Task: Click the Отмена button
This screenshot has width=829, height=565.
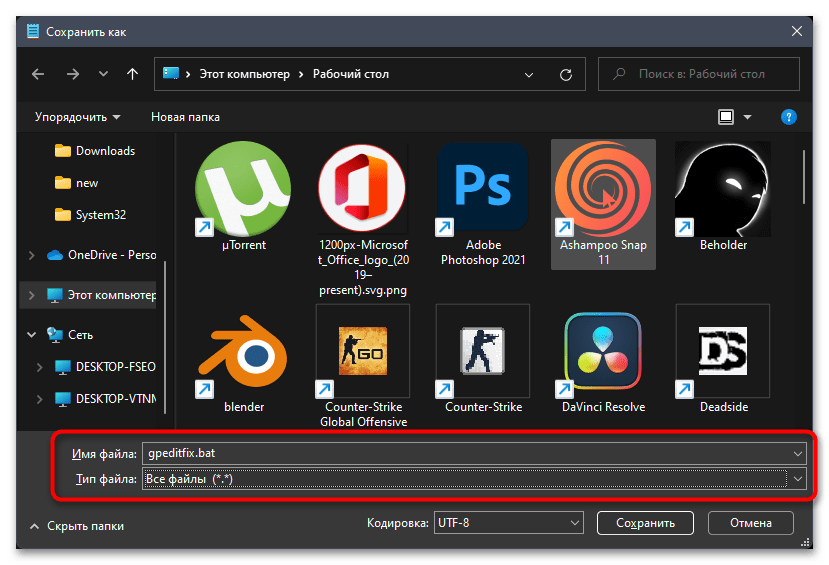Action: pyautogui.click(x=751, y=523)
